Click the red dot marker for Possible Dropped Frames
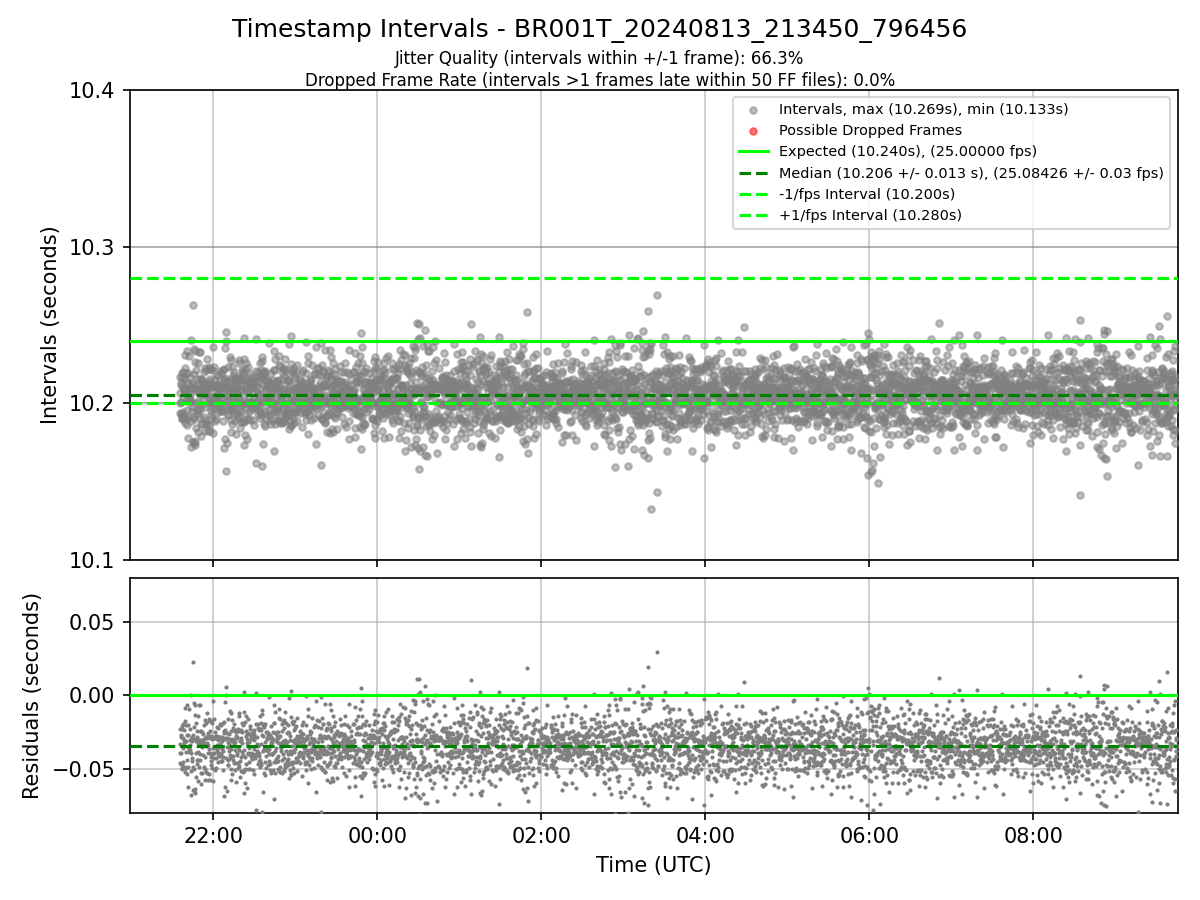Image resolution: width=1200 pixels, height=900 pixels. tap(754, 131)
